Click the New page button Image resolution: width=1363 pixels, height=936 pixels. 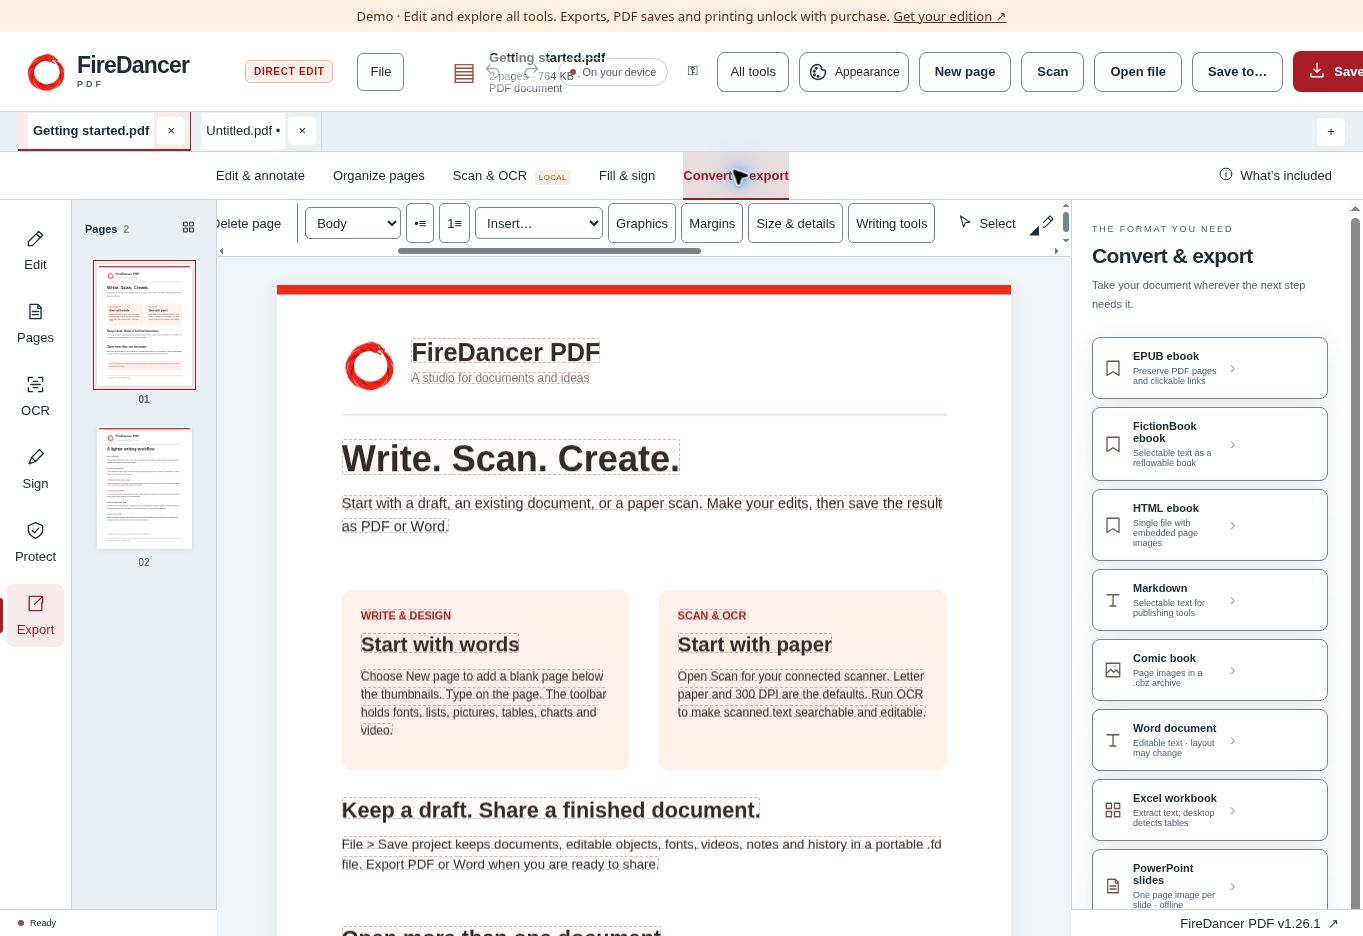(965, 72)
